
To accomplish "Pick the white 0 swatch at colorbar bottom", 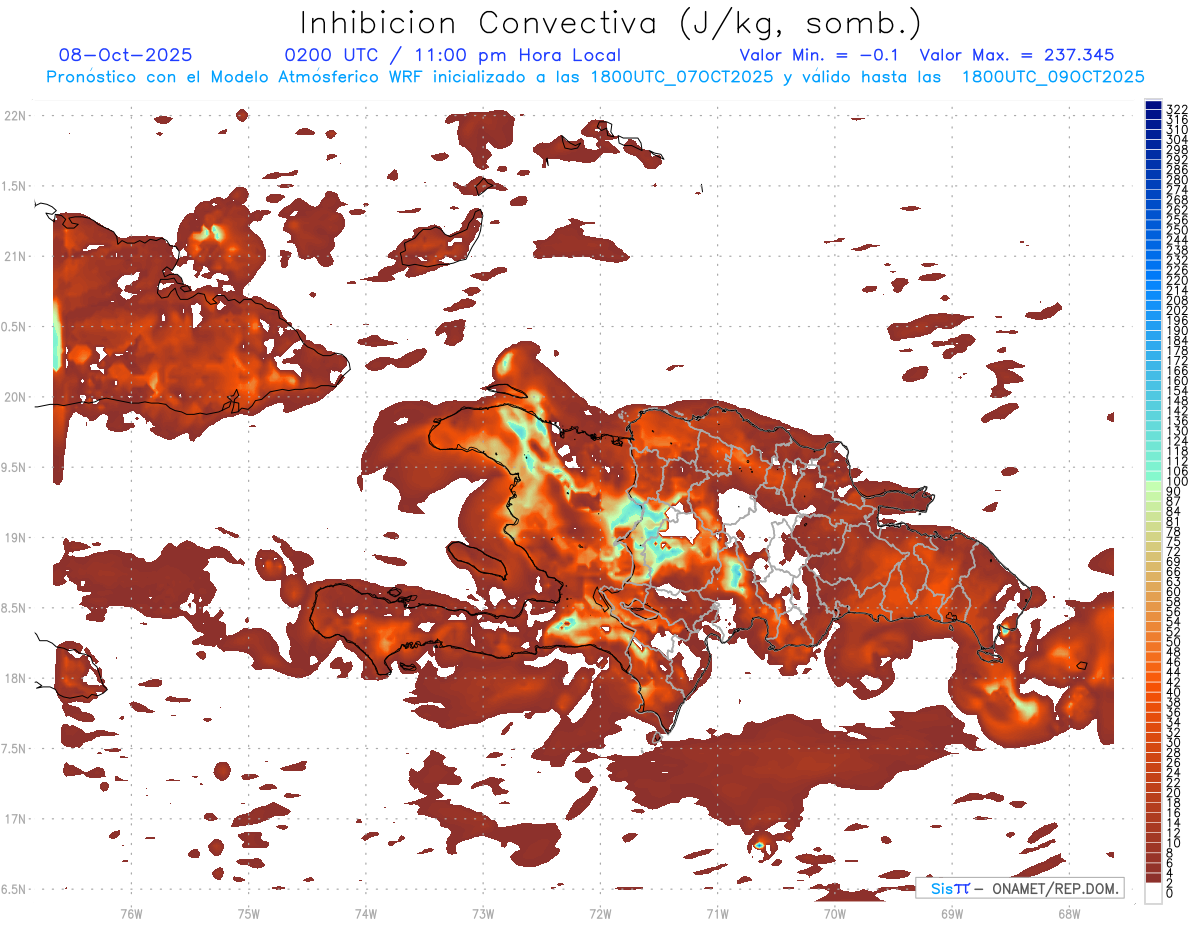I will coord(1153,894).
